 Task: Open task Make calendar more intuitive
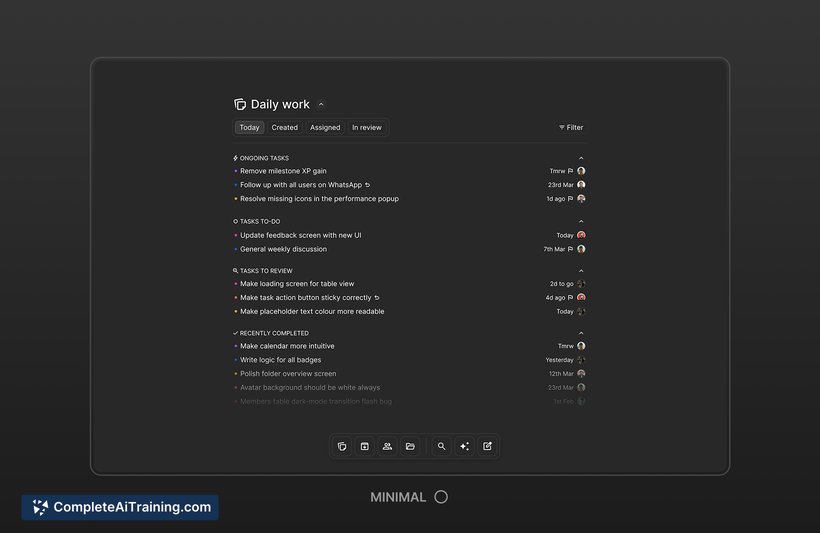click(x=287, y=346)
